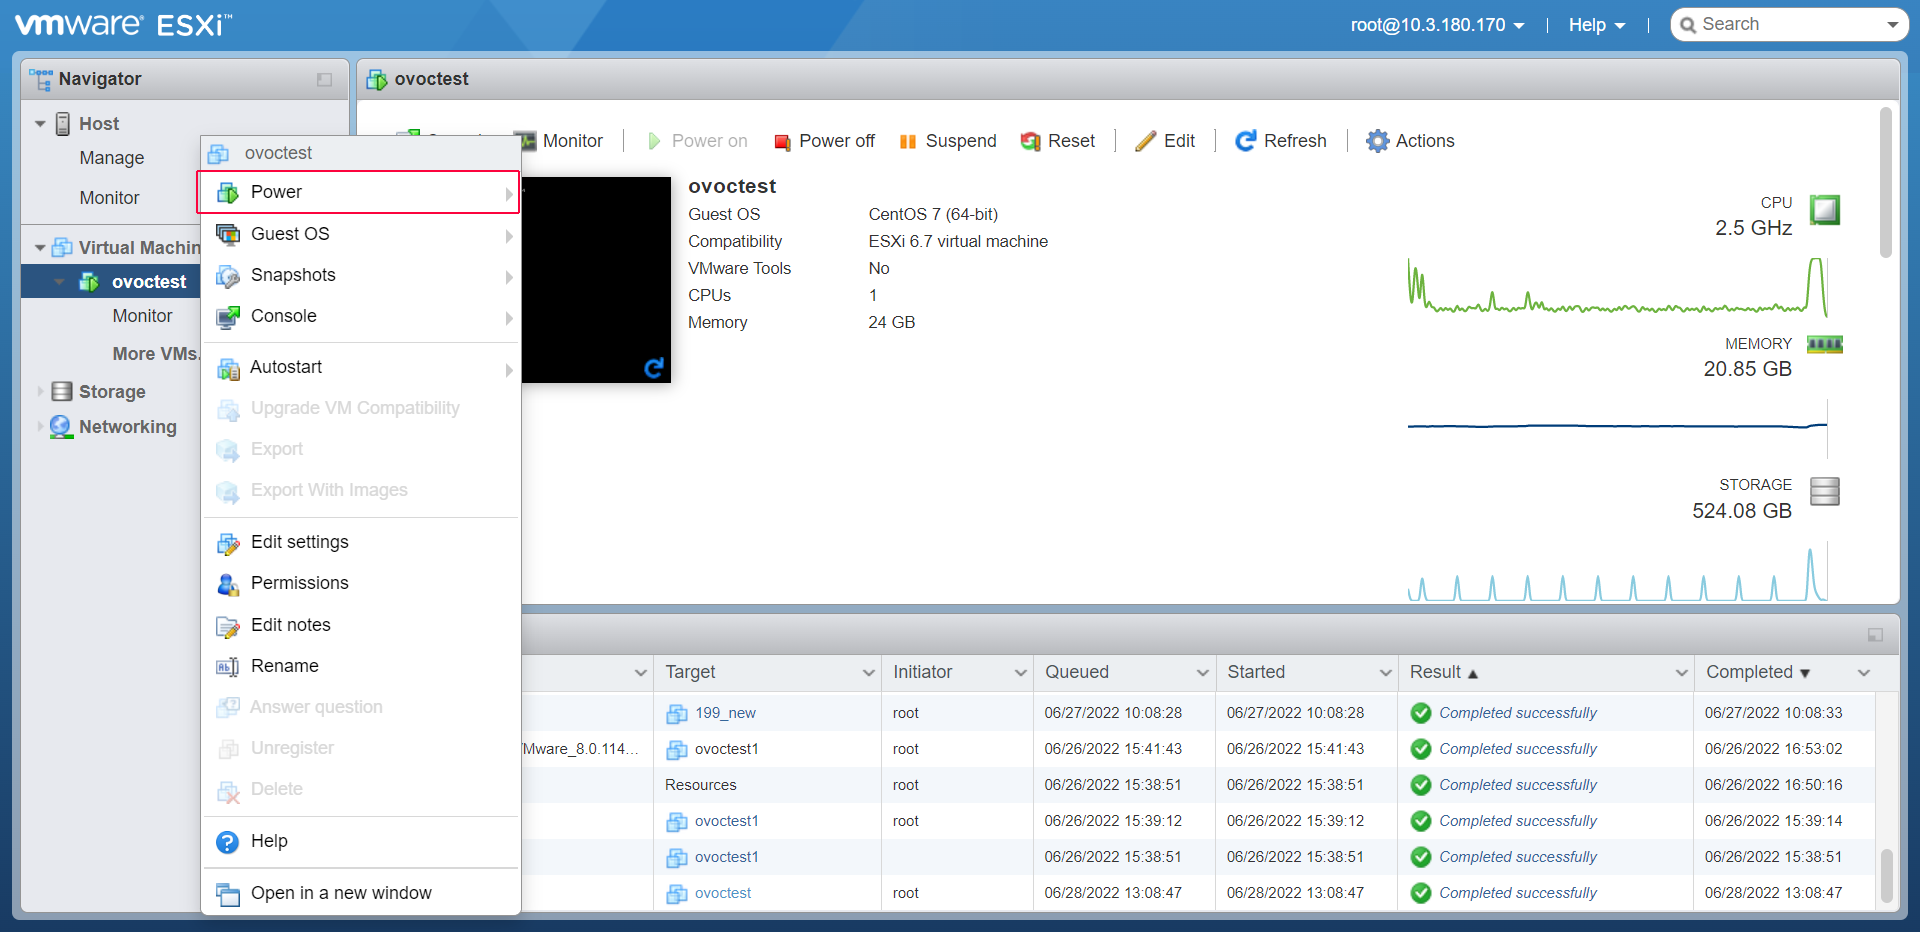Open the Power submenu in context menu
The width and height of the screenshot is (1920, 932).
[360, 192]
